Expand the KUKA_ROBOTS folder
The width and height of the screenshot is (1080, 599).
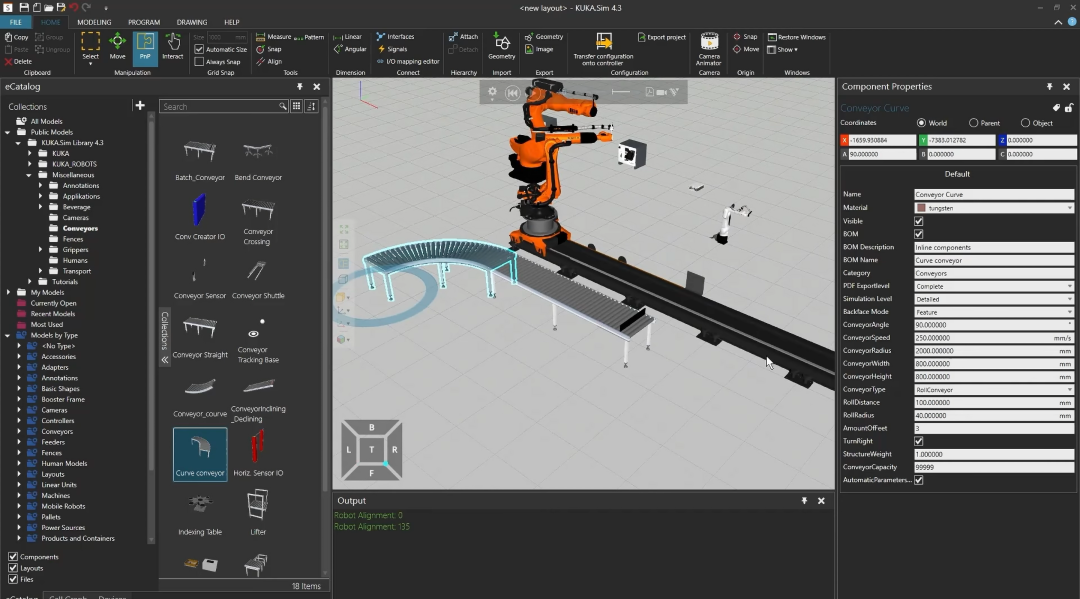(x=29, y=164)
